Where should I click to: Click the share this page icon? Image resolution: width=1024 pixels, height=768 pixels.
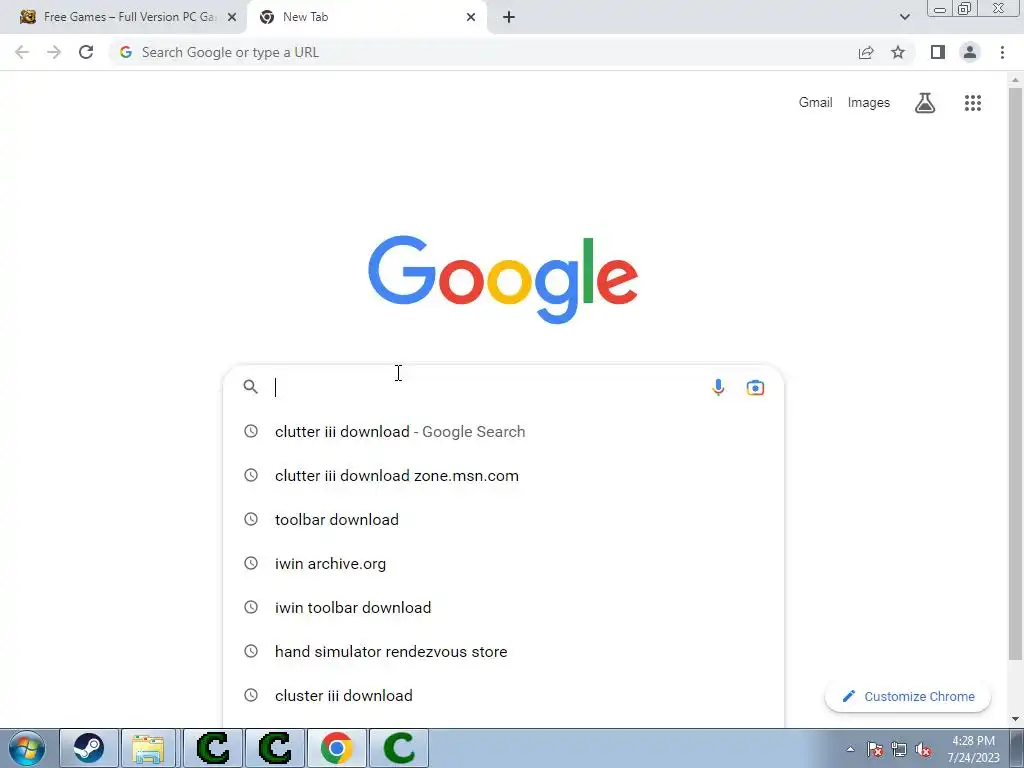click(x=866, y=52)
